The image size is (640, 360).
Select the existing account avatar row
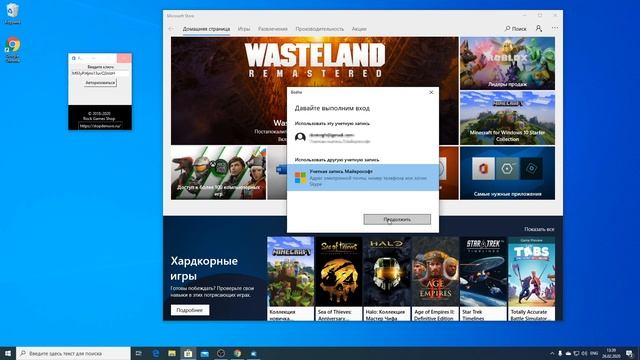click(x=362, y=138)
